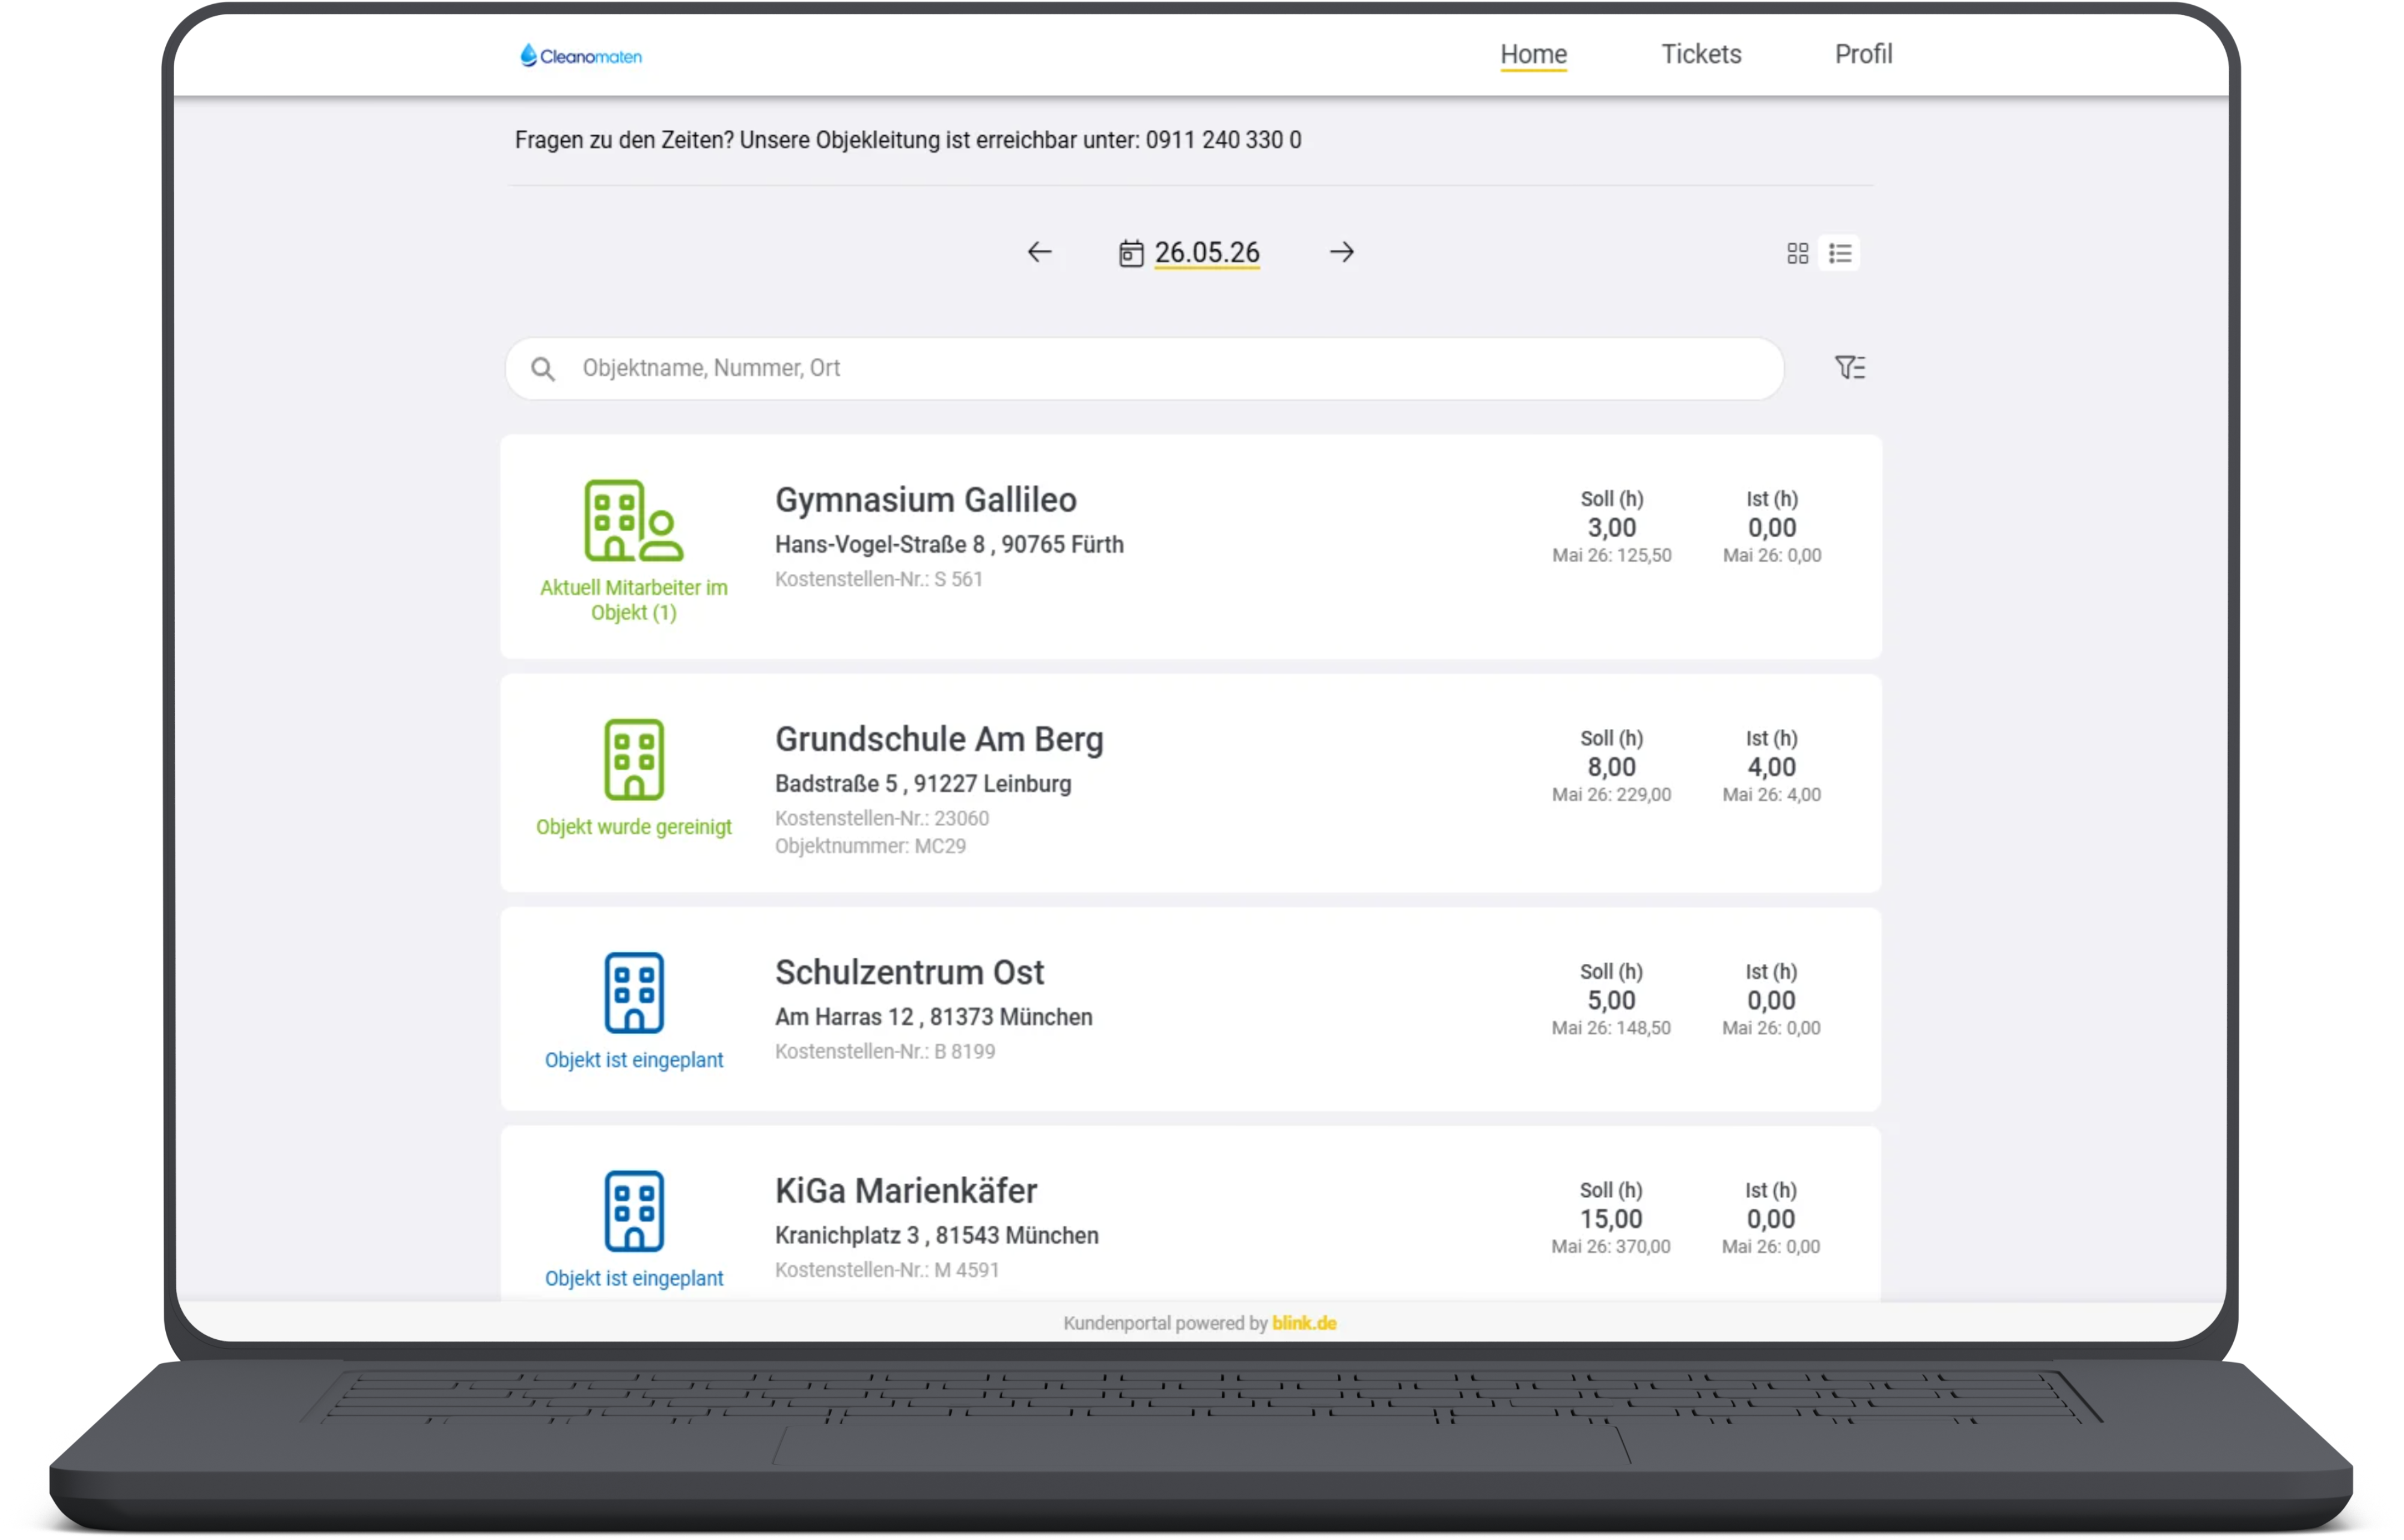Open the calendar icon date picker
The width and height of the screenshot is (2404, 1540).
(x=1131, y=253)
